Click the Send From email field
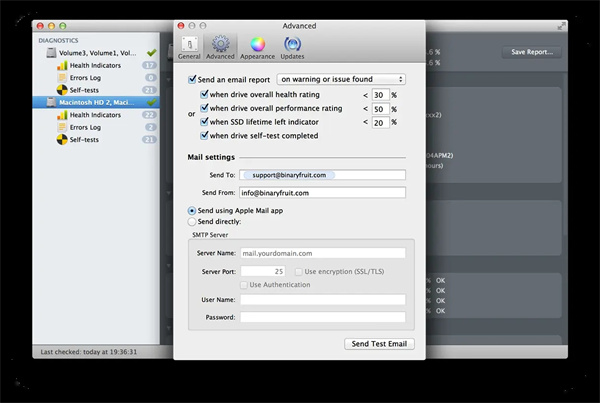The width and height of the screenshot is (600, 403). pyautogui.click(x=322, y=193)
